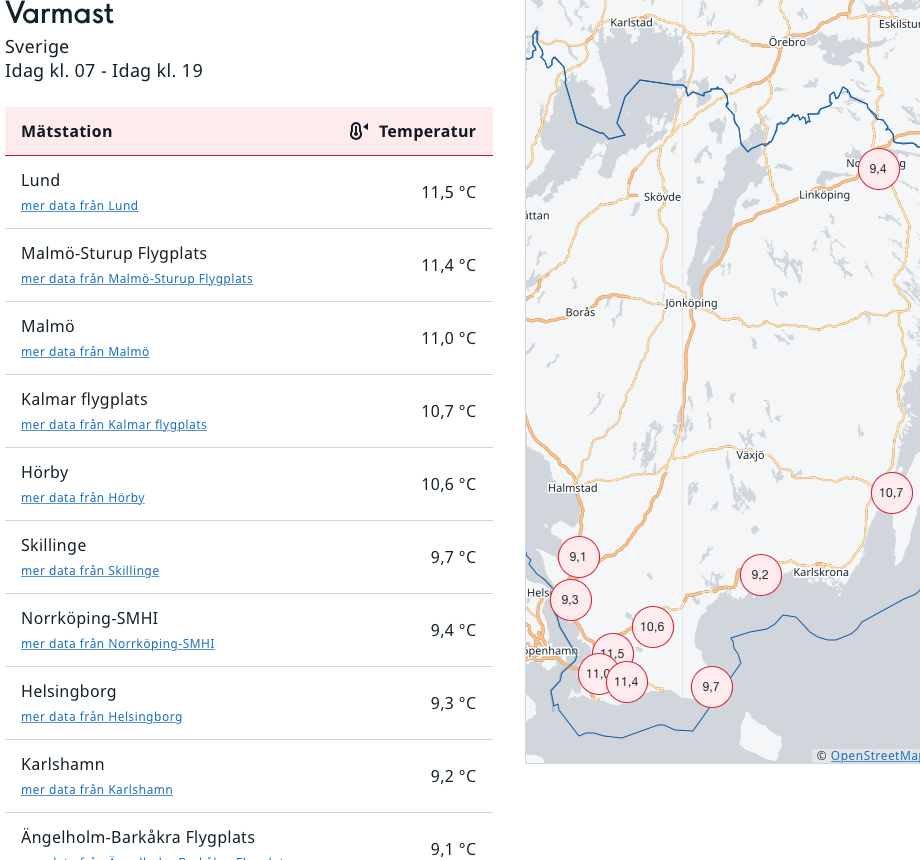Open 'mer data från Kalmar flygplats' link
Viewport: 920px width, 860px height.
(x=114, y=425)
